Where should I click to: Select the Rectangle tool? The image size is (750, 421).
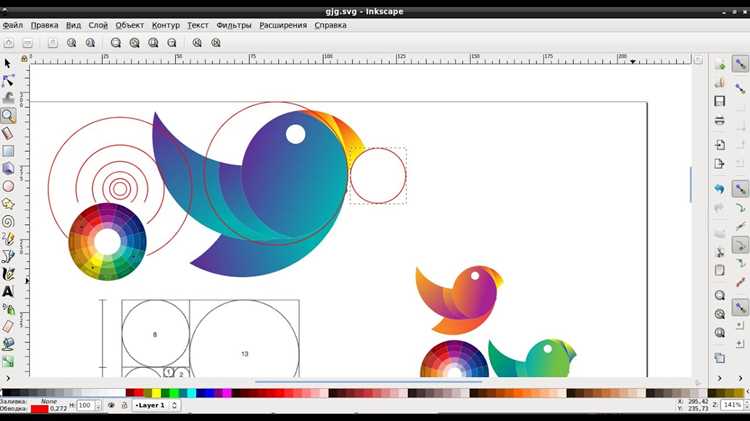[8, 151]
